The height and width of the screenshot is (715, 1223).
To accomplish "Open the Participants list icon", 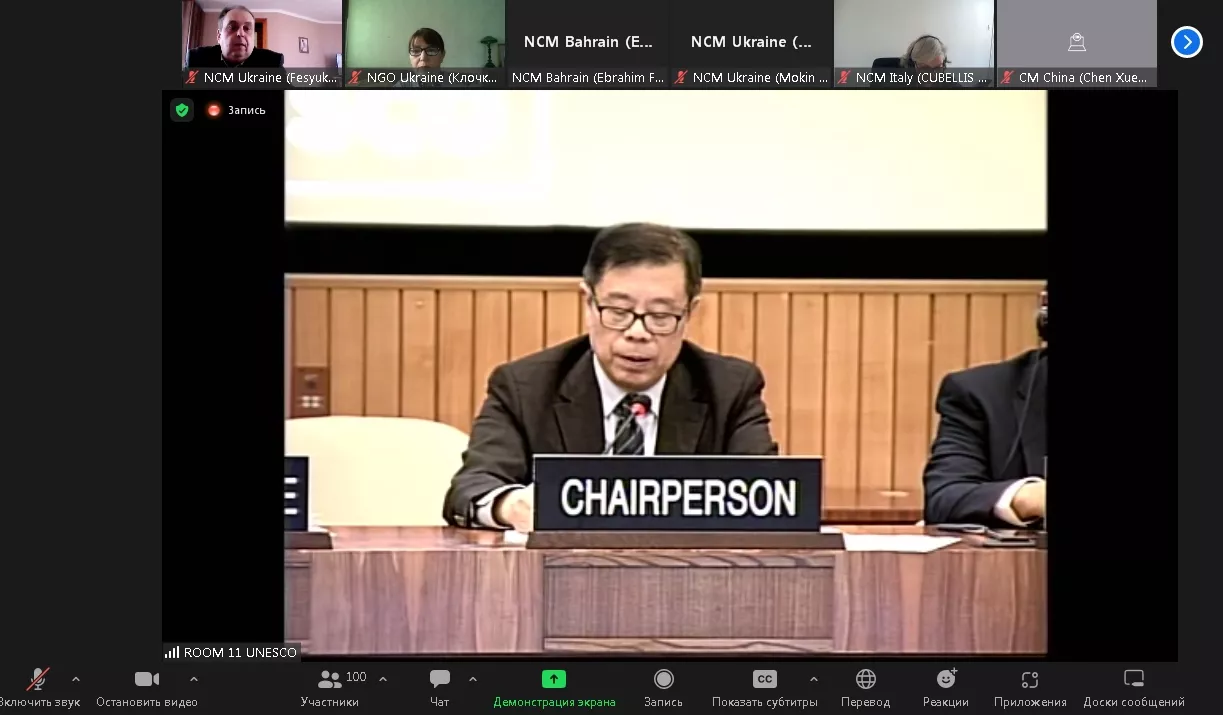I will (x=330, y=680).
